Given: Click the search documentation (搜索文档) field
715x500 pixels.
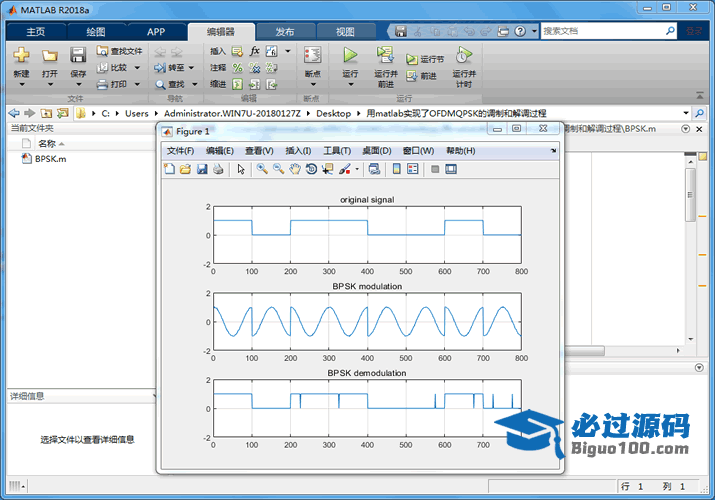Looking at the screenshot, I should [x=602, y=31].
